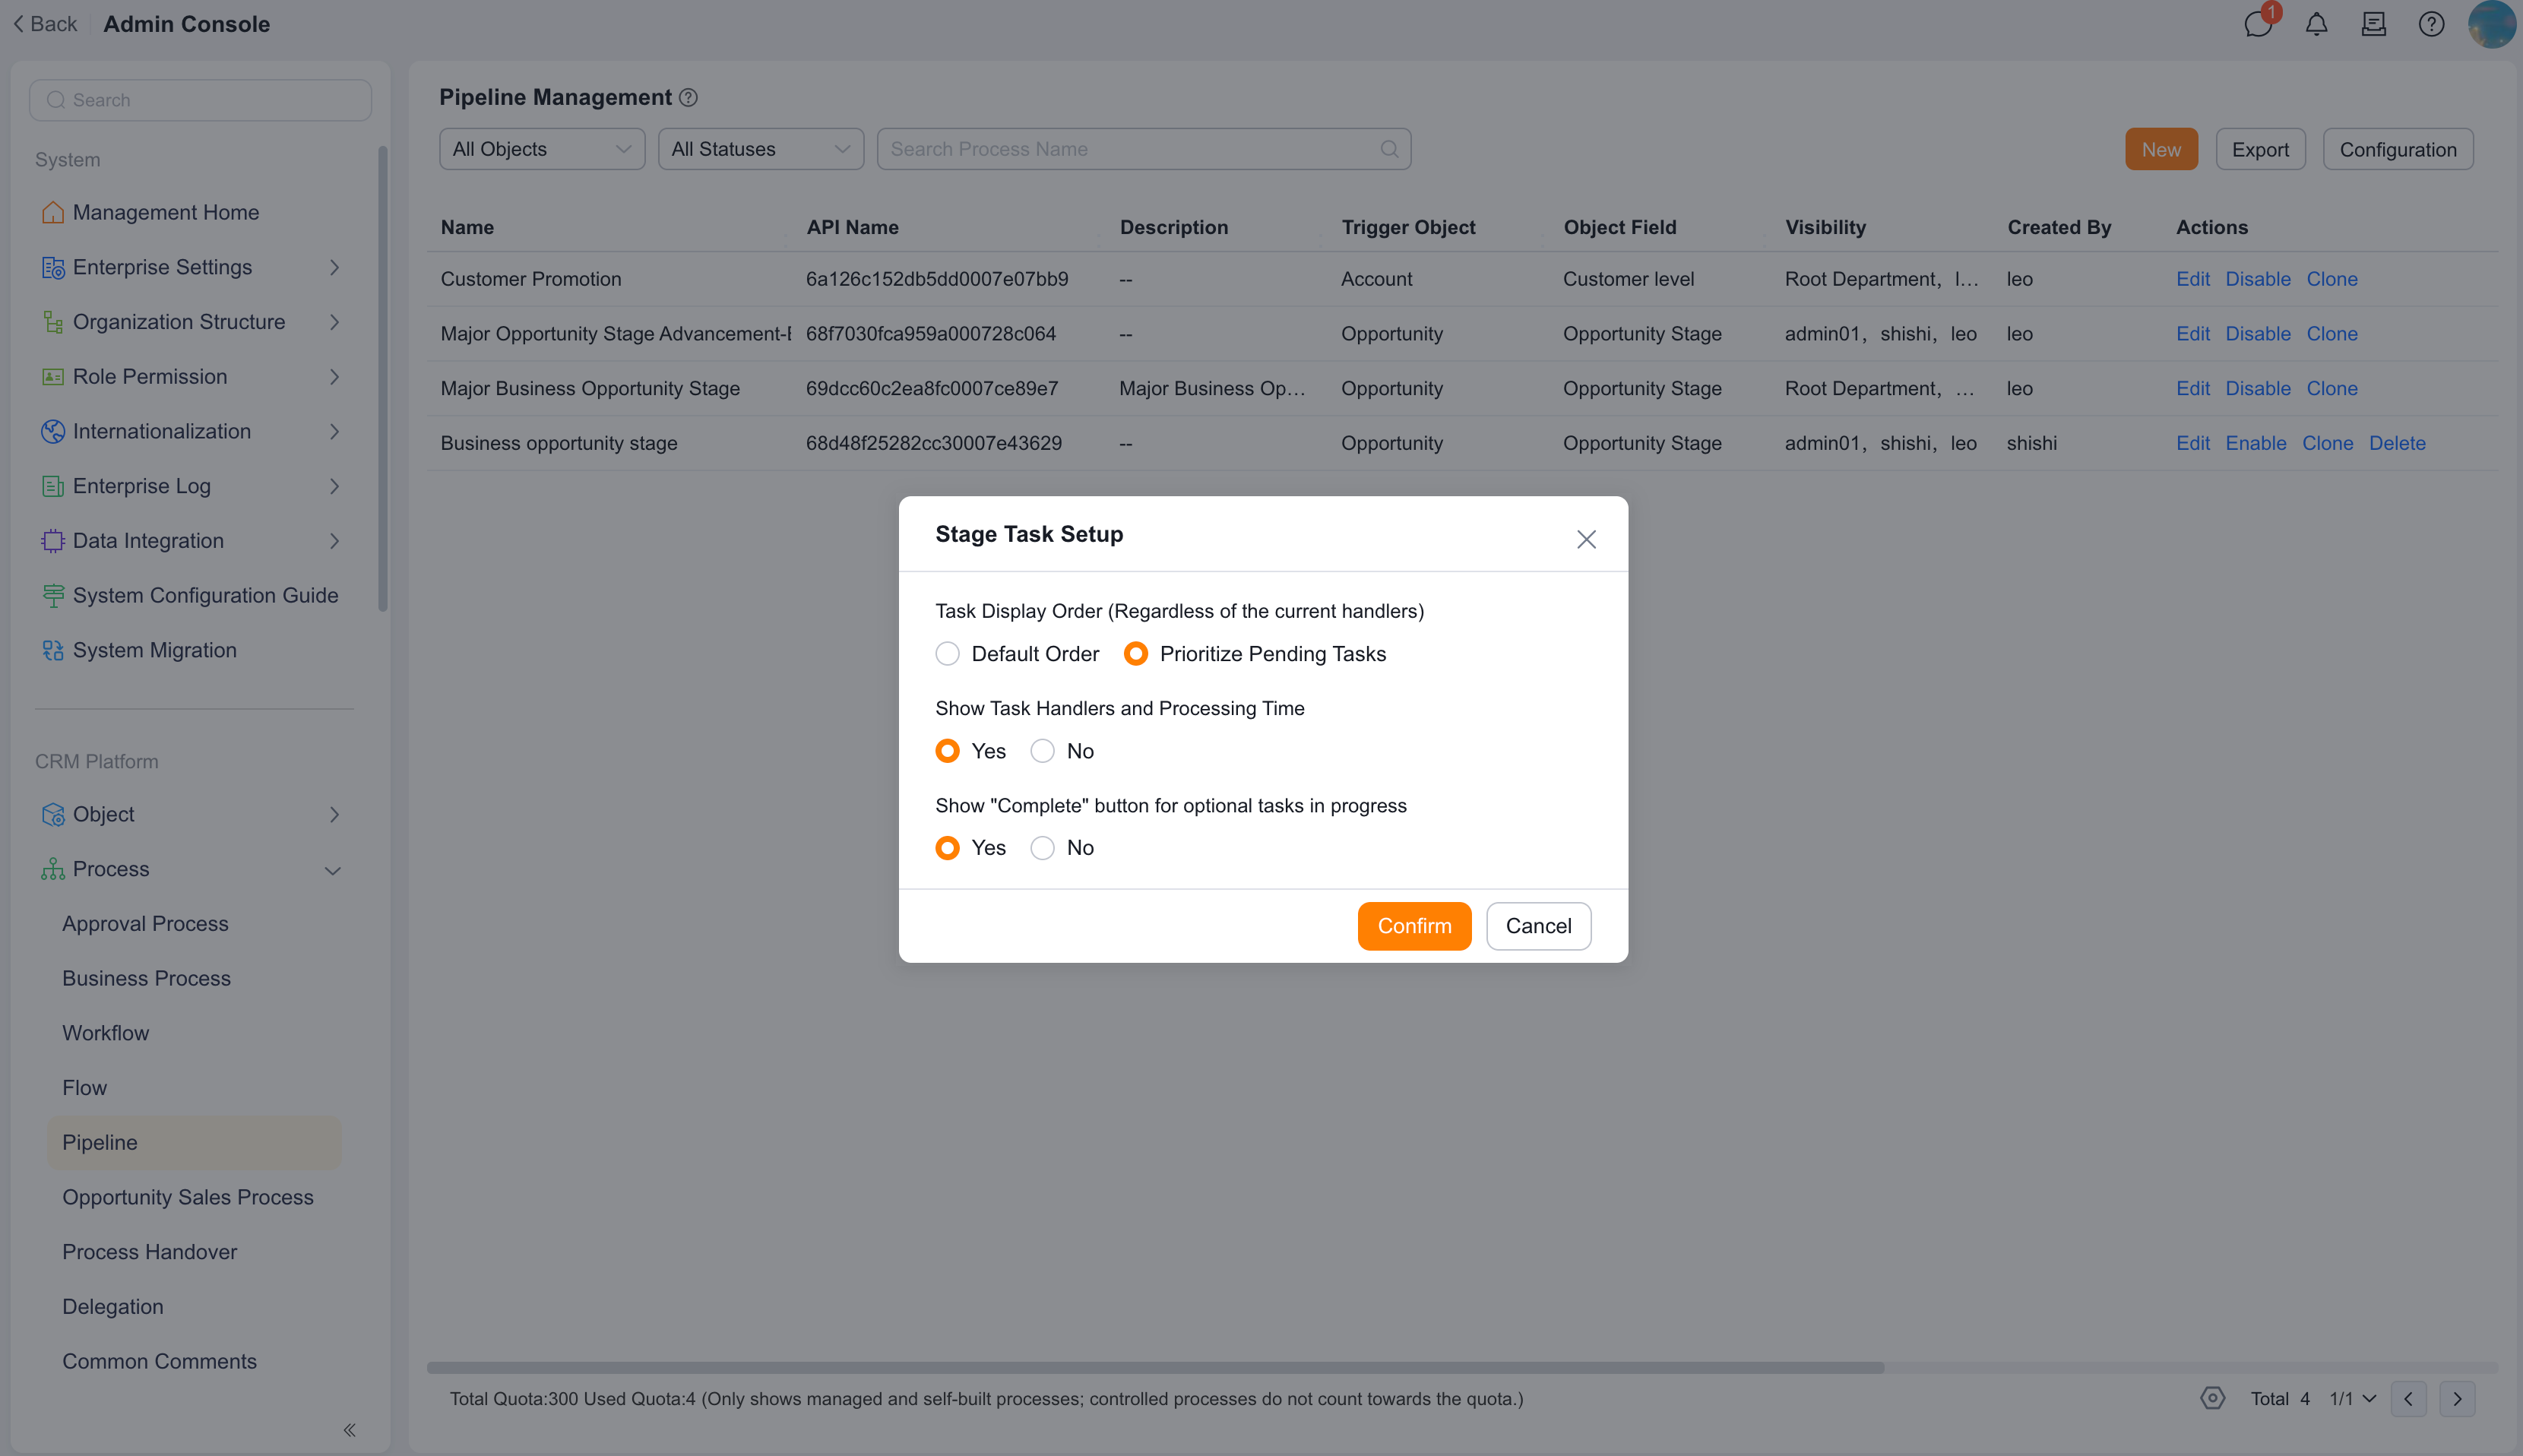Click the help question mark icon in header
2523x1456 pixels.
coord(2431,24)
